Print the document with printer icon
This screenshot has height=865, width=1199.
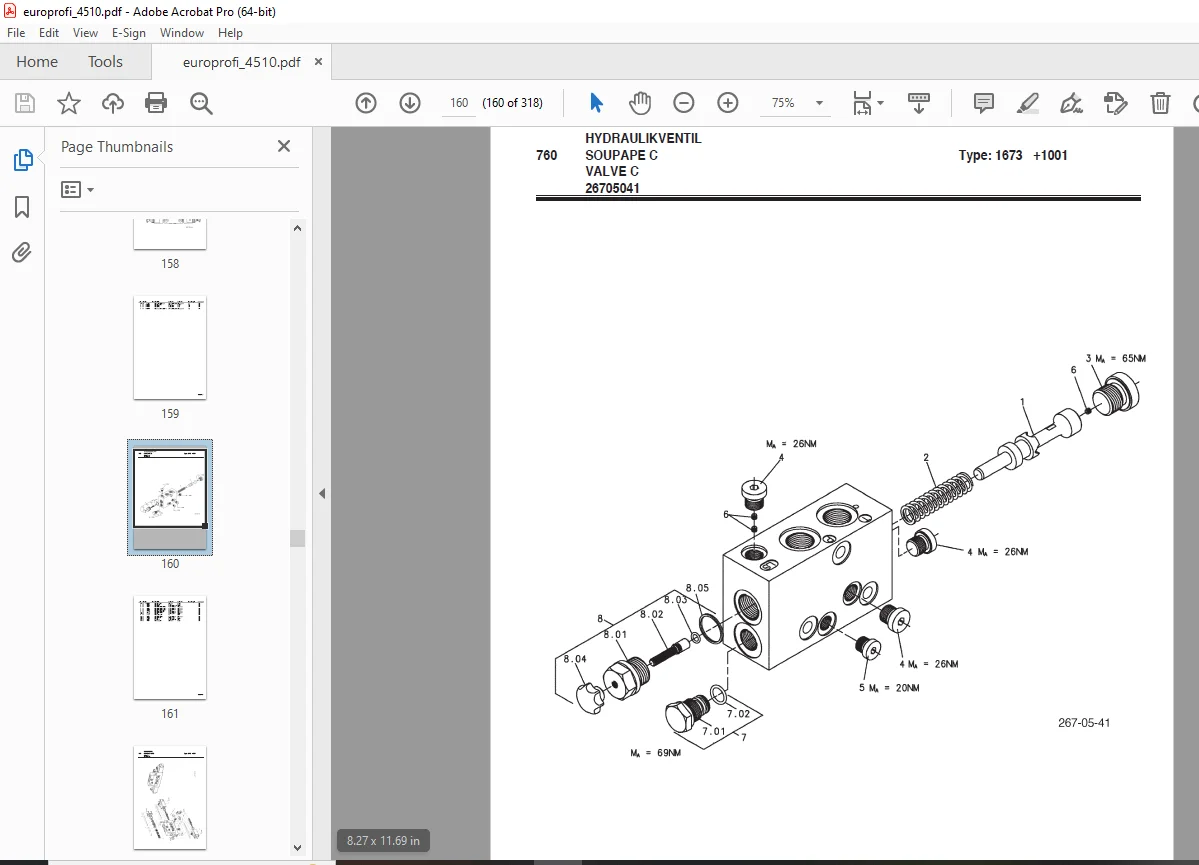[156, 103]
